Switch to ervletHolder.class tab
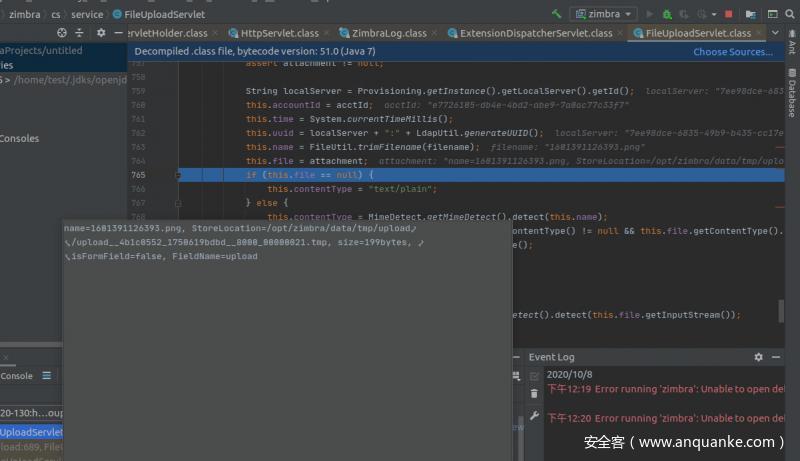This screenshot has width=800, height=461. click(167, 33)
